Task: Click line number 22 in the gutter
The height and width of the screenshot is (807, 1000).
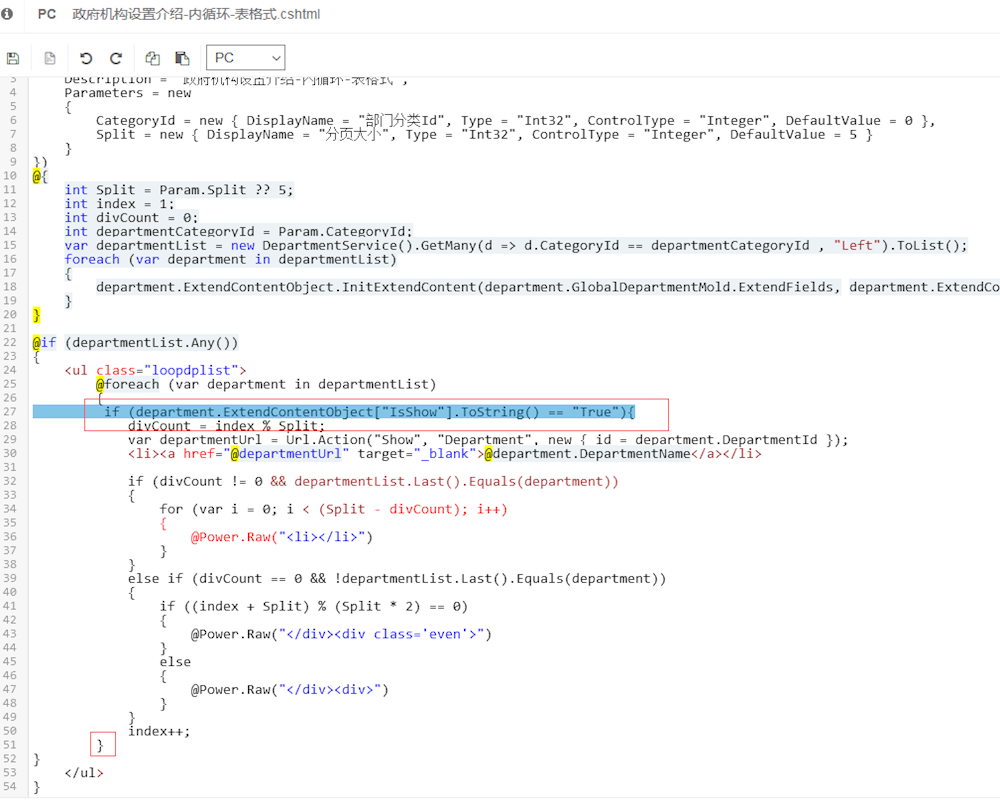Action: (12, 343)
